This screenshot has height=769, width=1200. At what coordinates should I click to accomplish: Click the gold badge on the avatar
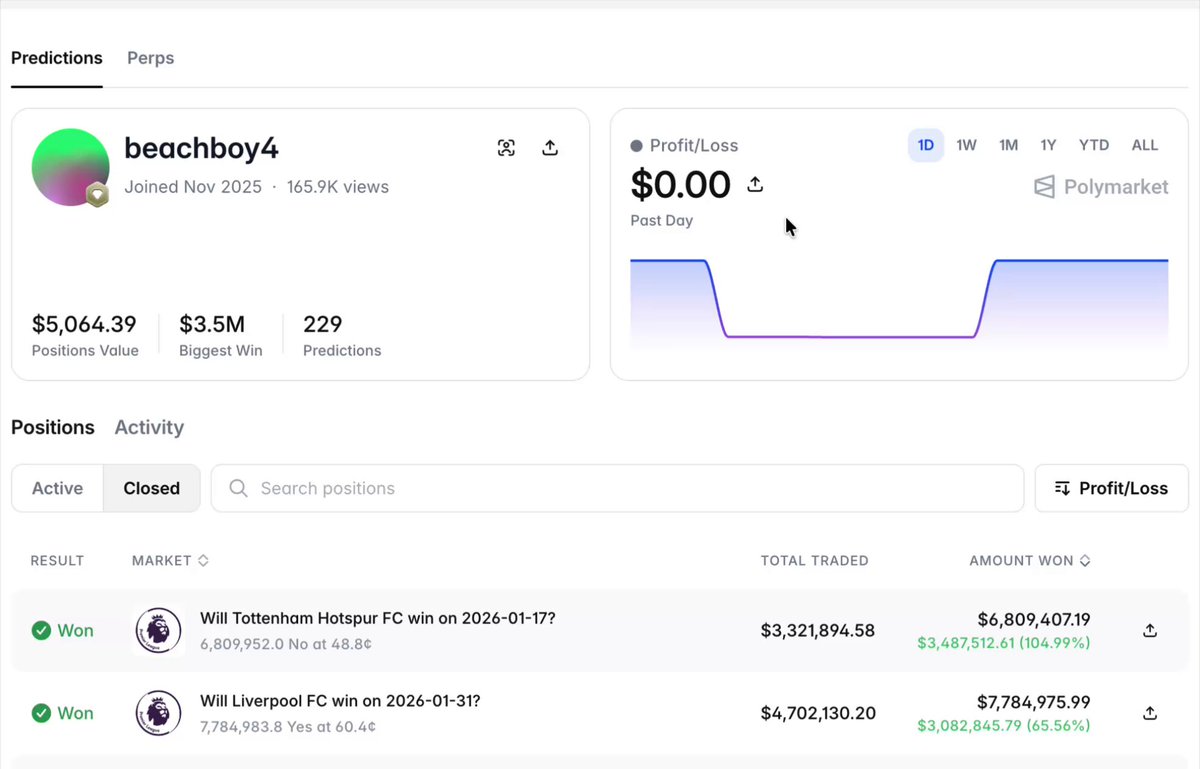click(97, 195)
